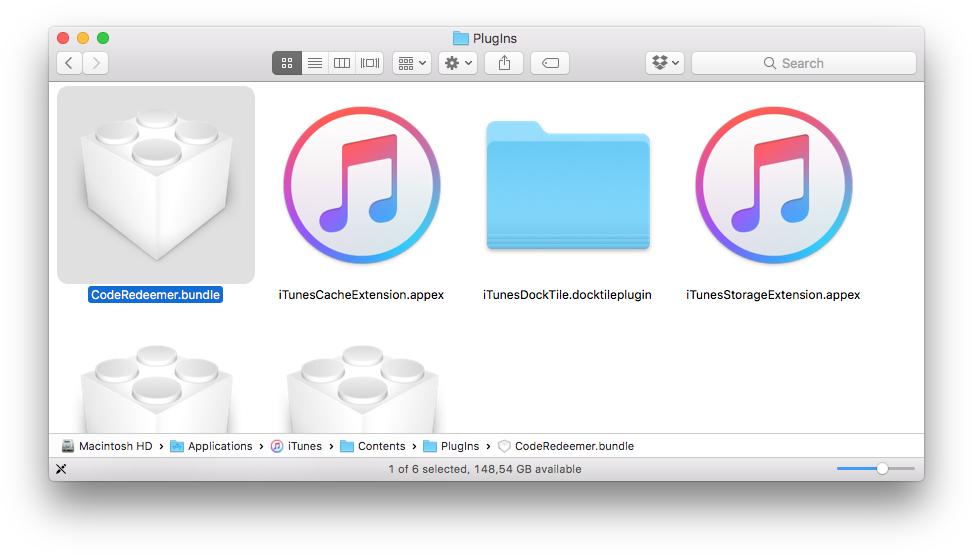This screenshot has height=555, width=972.
Task: Click the iTunesDockTile.docktileplugin file name
Action: click(x=567, y=295)
